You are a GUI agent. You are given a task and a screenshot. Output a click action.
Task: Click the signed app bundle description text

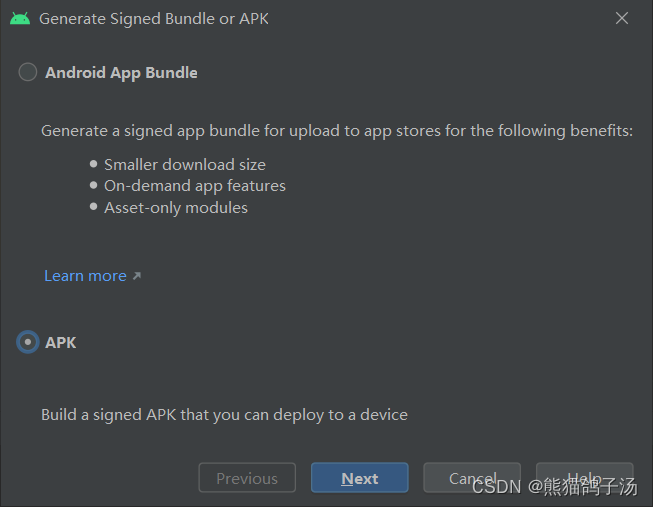click(337, 131)
